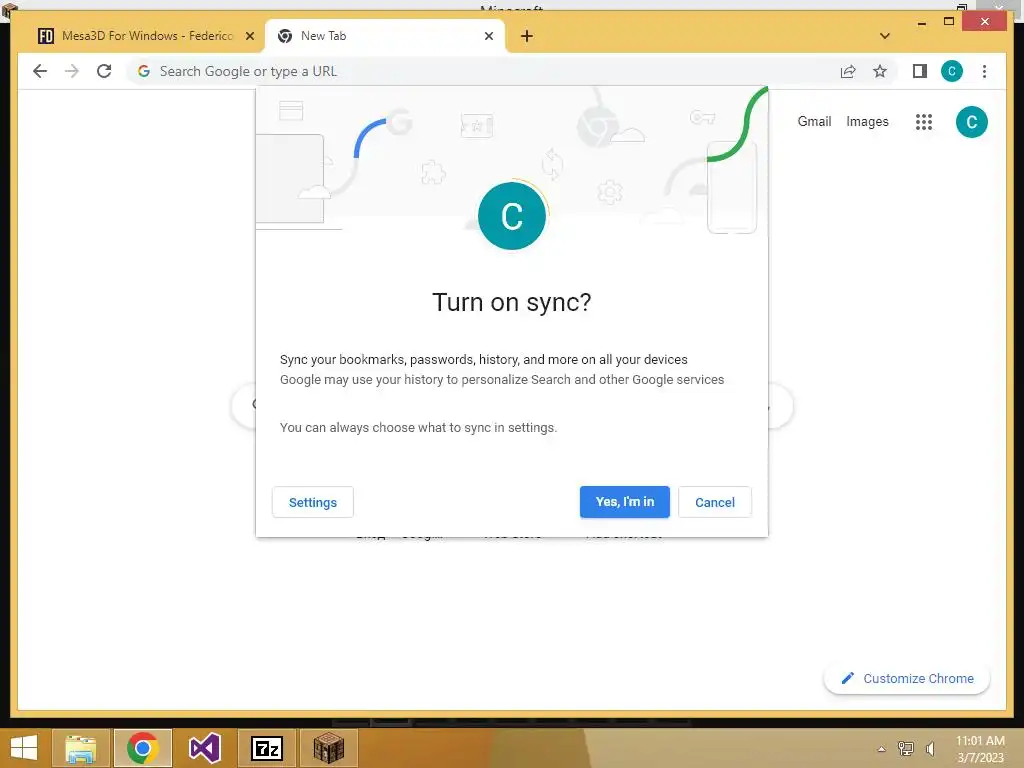Share this page via share icon
The image size is (1024, 768).
pyautogui.click(x=848, y=71)
